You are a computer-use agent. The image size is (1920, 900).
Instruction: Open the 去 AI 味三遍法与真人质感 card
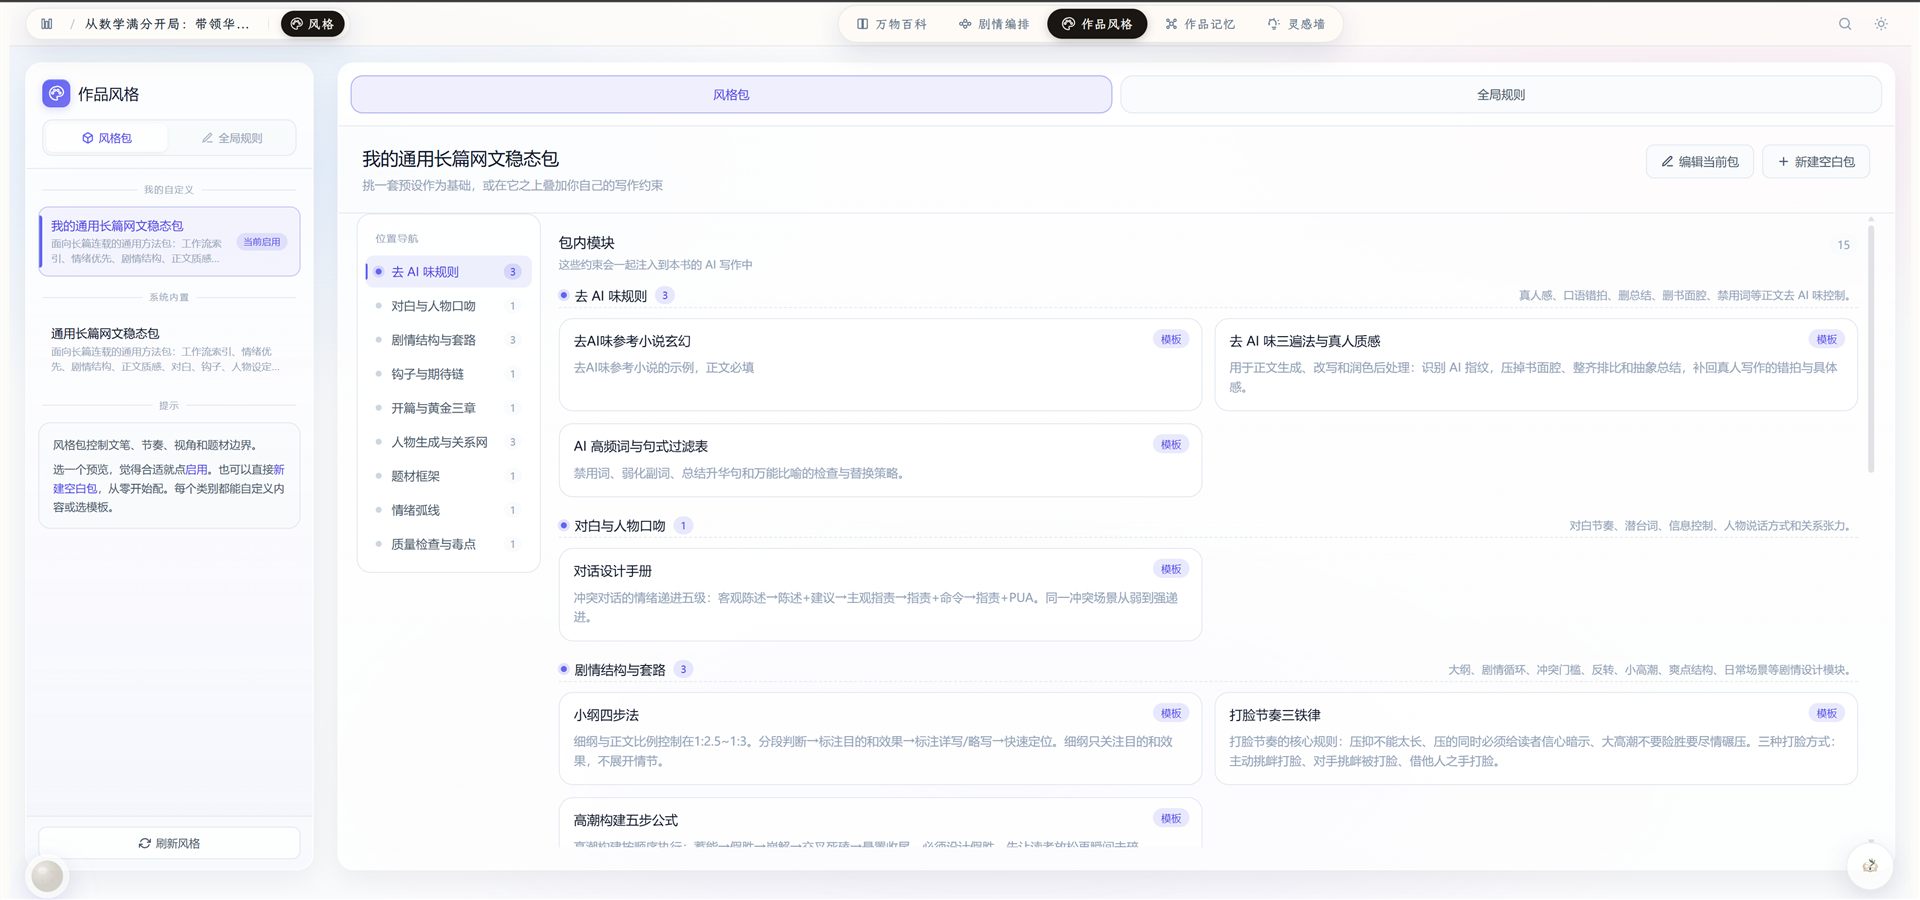coord(1536,364)
